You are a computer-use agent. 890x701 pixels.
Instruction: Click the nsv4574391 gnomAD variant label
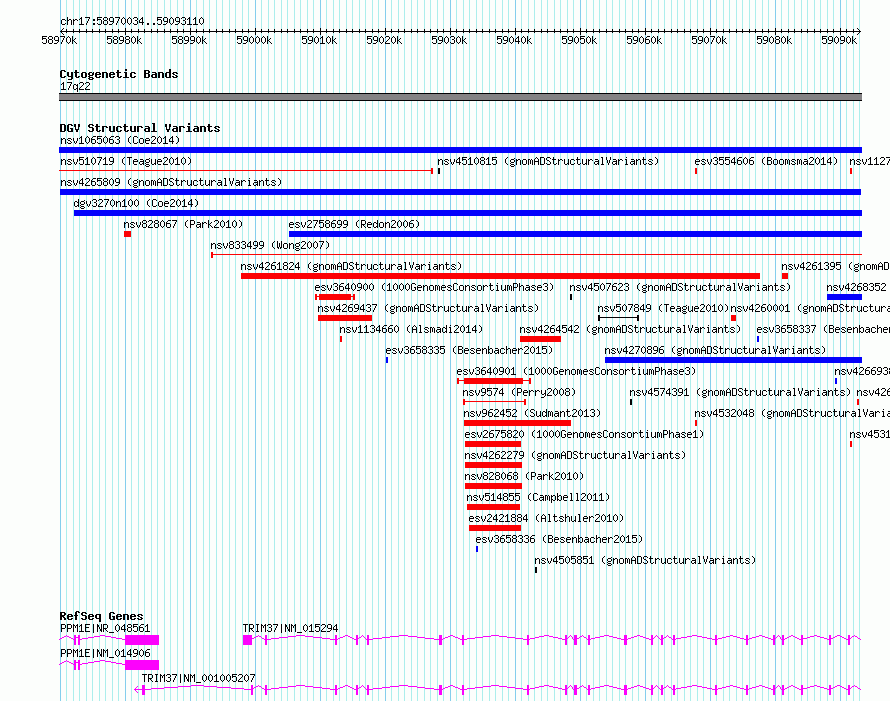click(740, 392)
